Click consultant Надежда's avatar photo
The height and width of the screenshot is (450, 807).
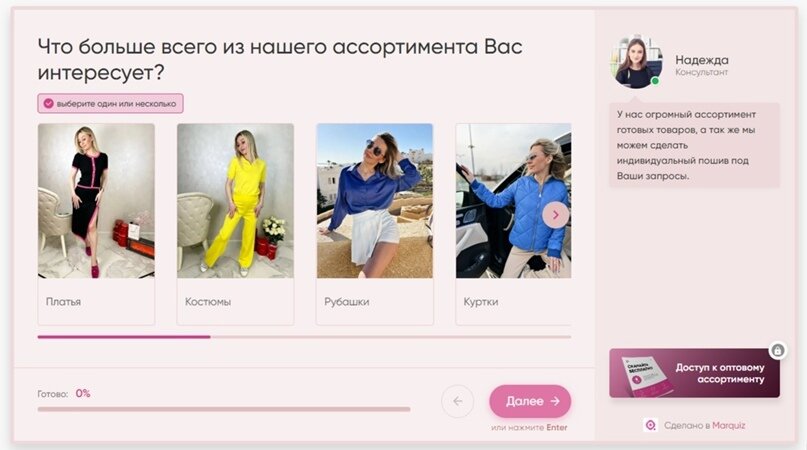(x=636, y=61)
